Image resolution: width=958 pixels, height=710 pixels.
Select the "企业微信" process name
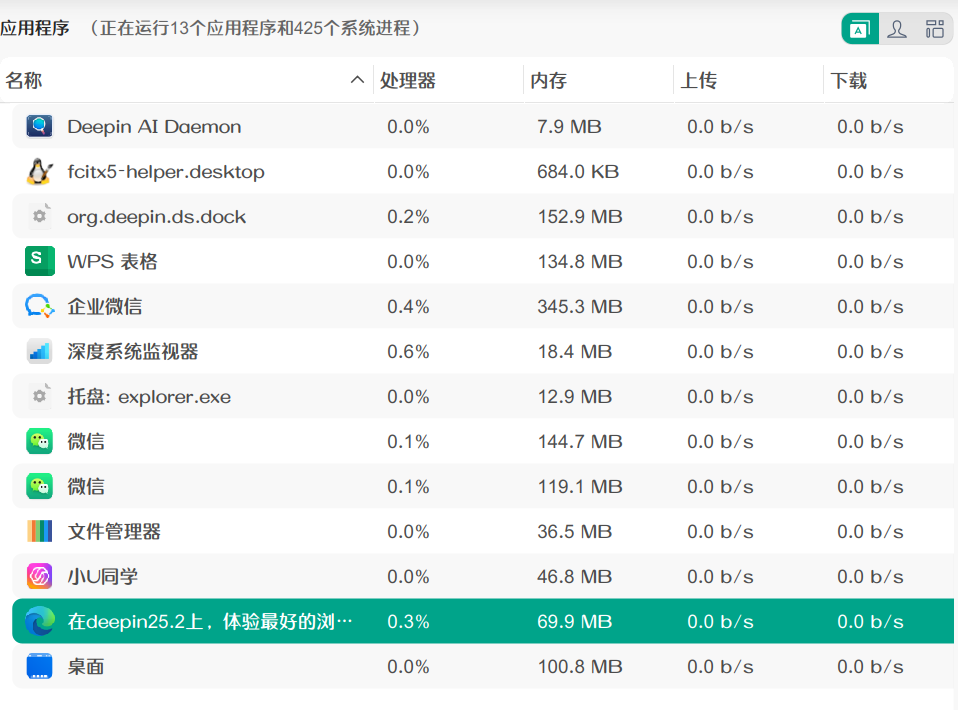coord(104,306)
